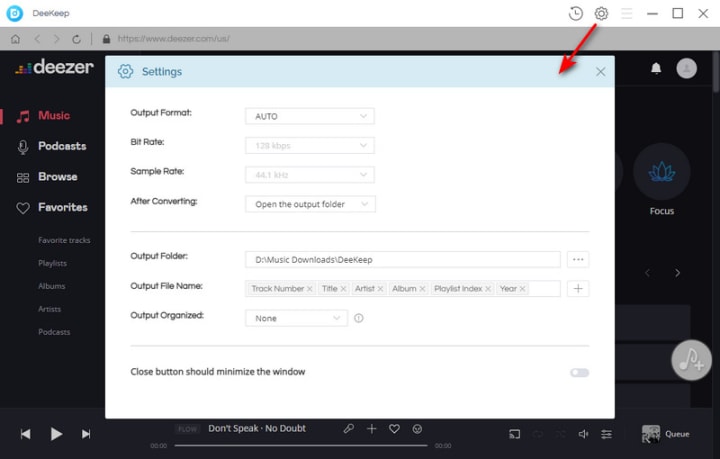Open the Queue panel
The width and height of the screenshot is (720, 459).
[x=677, y=434]
